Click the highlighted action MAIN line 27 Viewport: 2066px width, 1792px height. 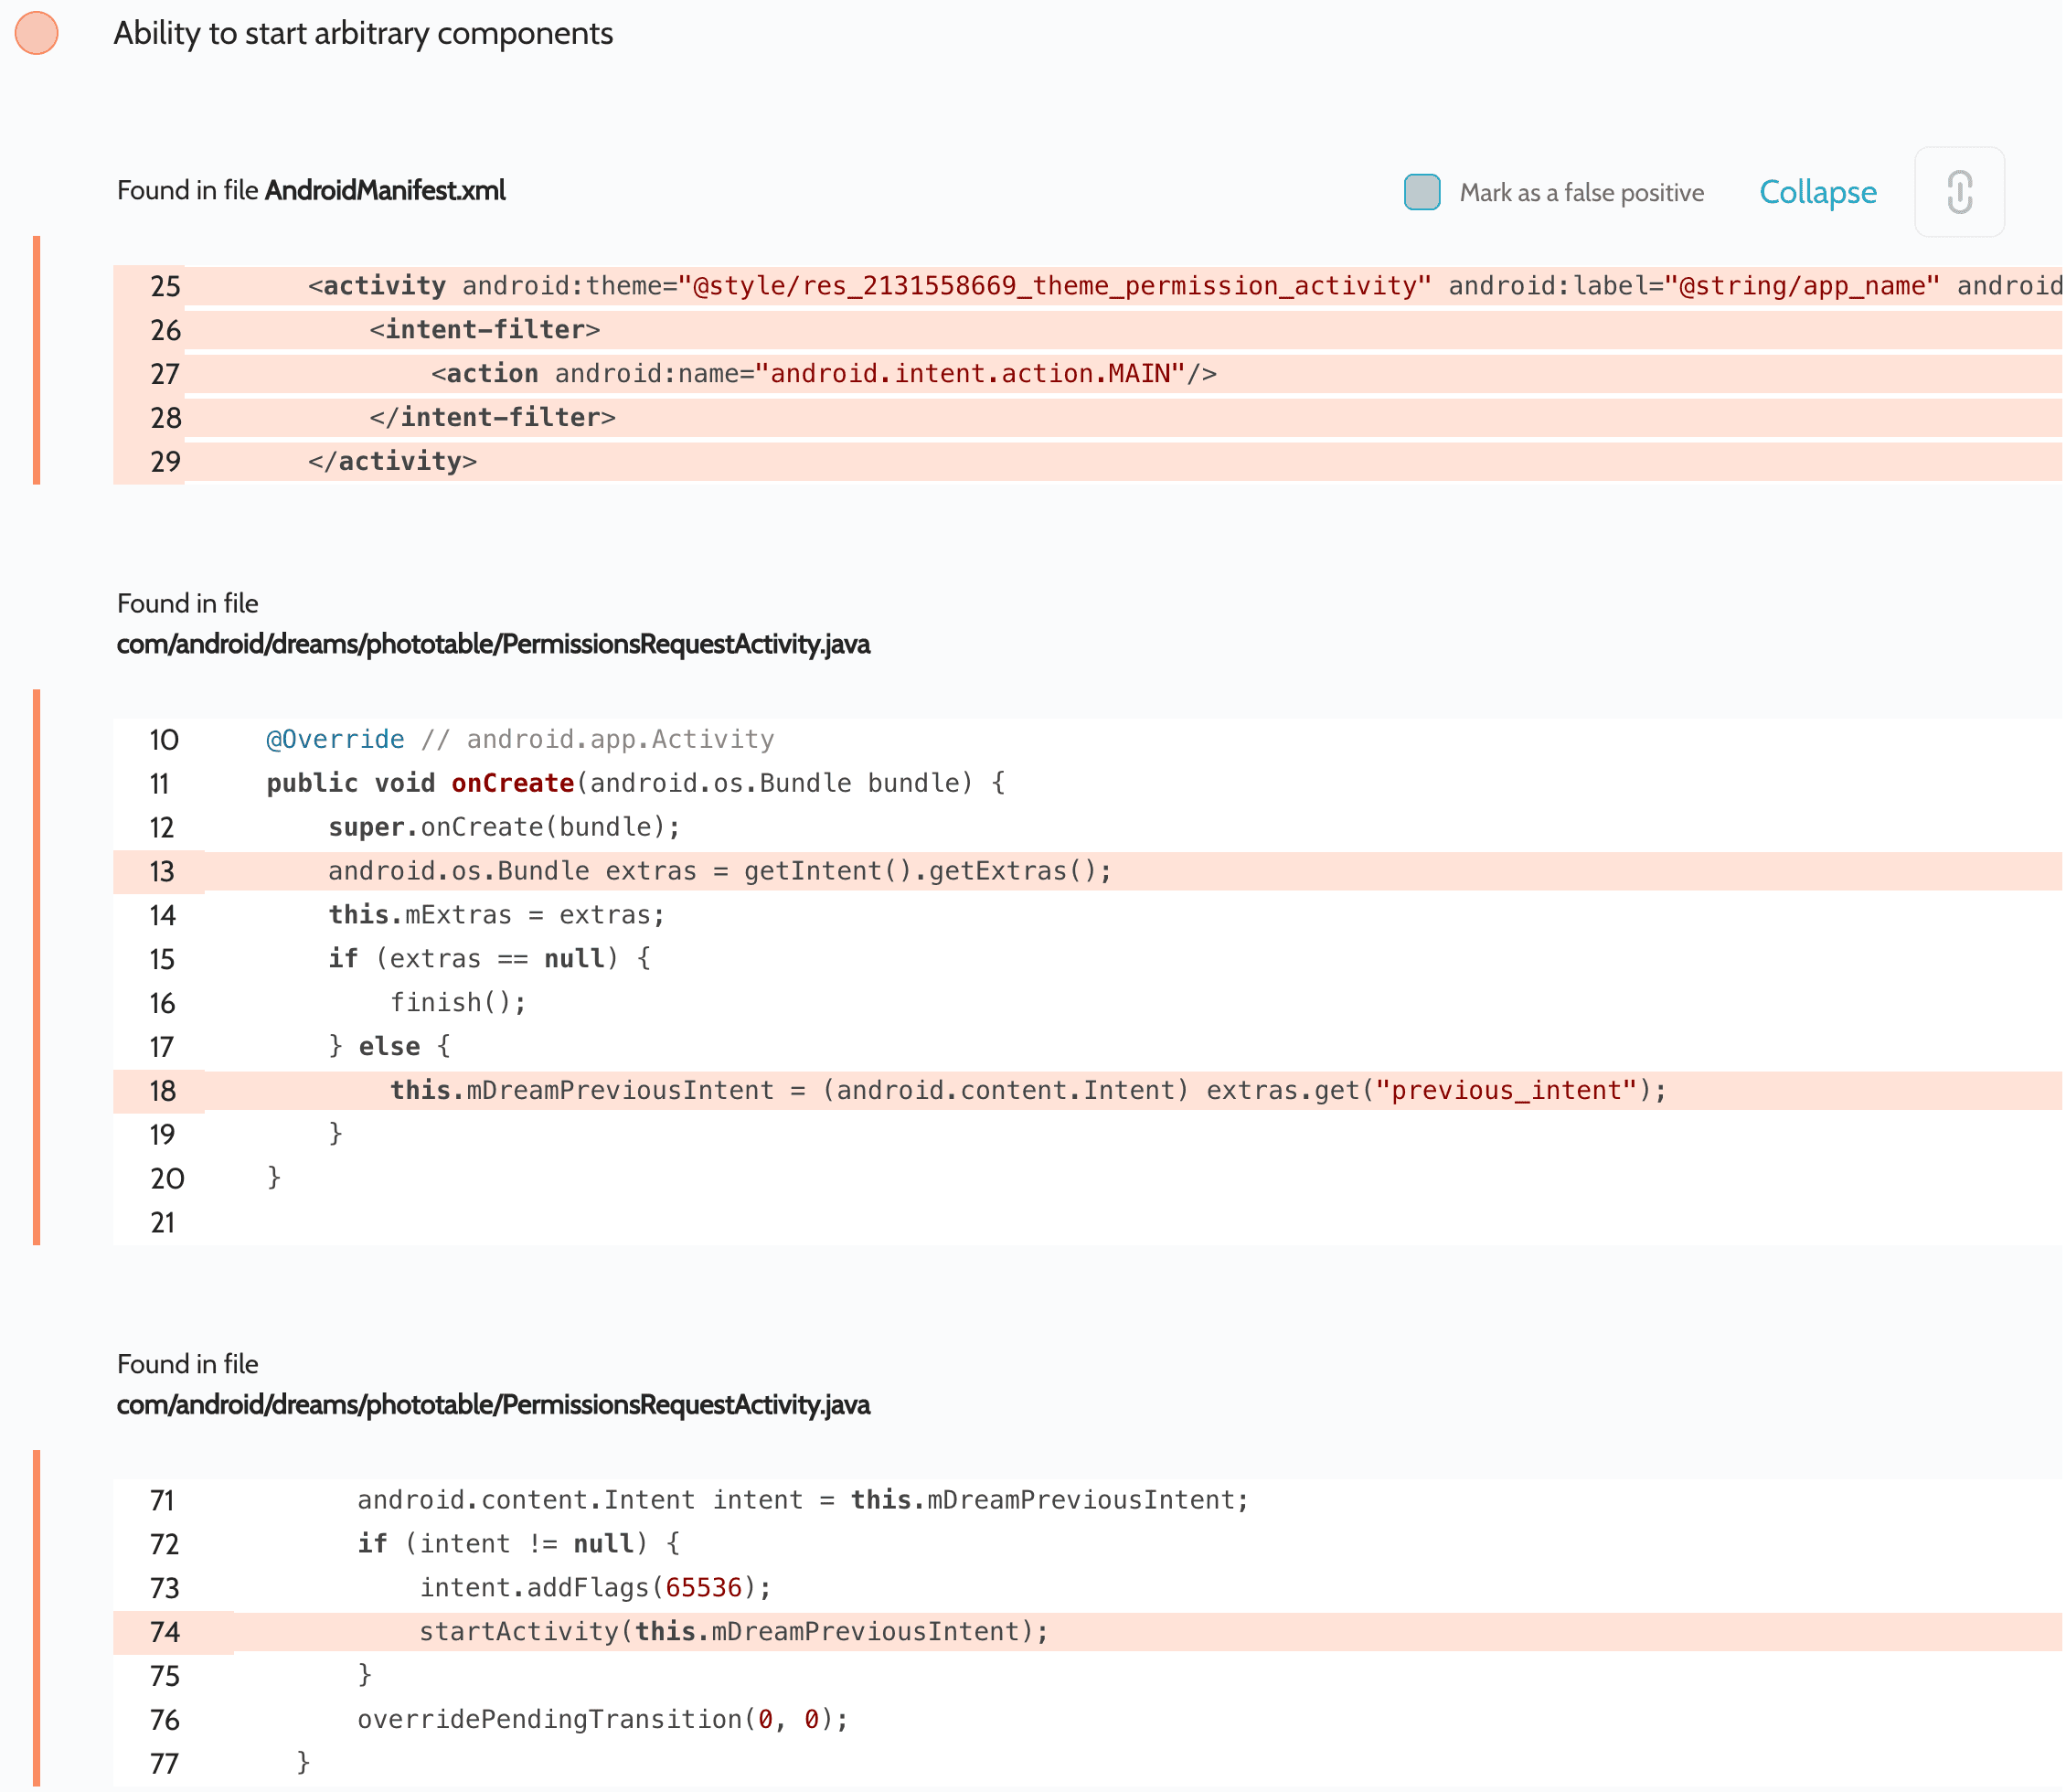point(823,374)
